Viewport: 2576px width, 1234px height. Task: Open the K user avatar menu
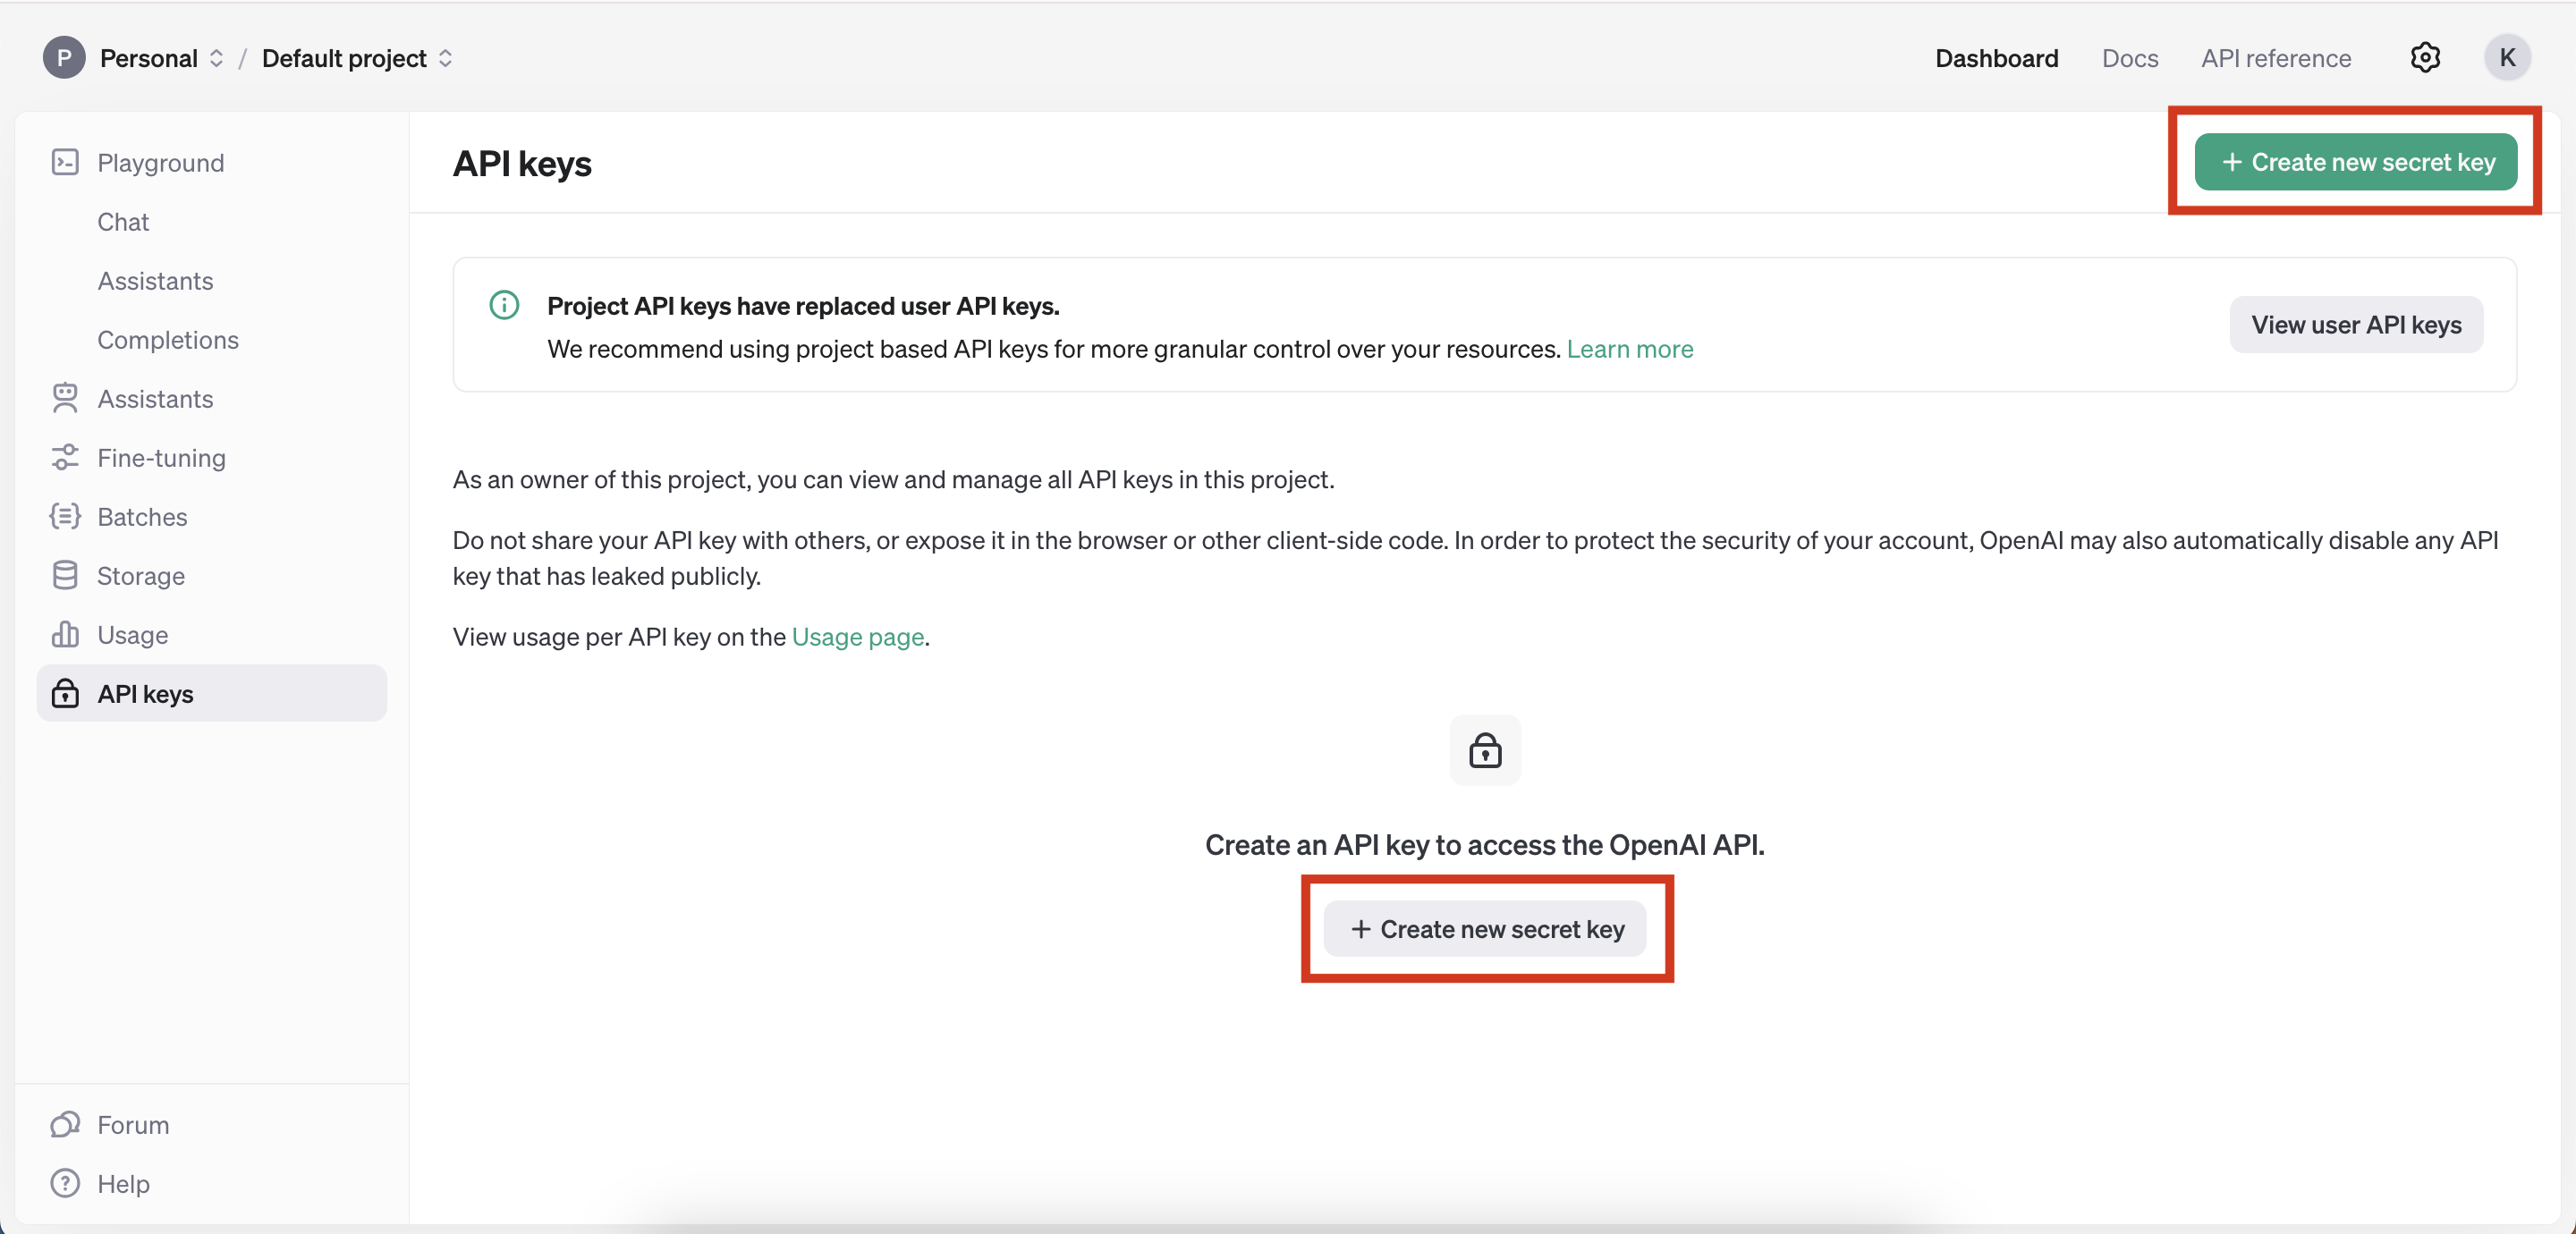(x=2507, y=58)
